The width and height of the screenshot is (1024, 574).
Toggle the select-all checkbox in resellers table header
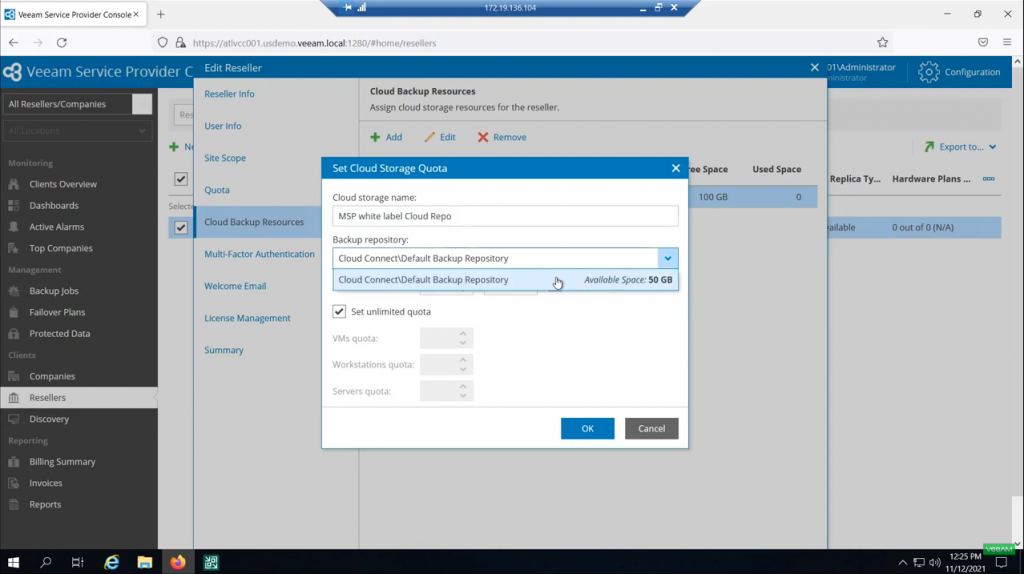click(181, 179)
